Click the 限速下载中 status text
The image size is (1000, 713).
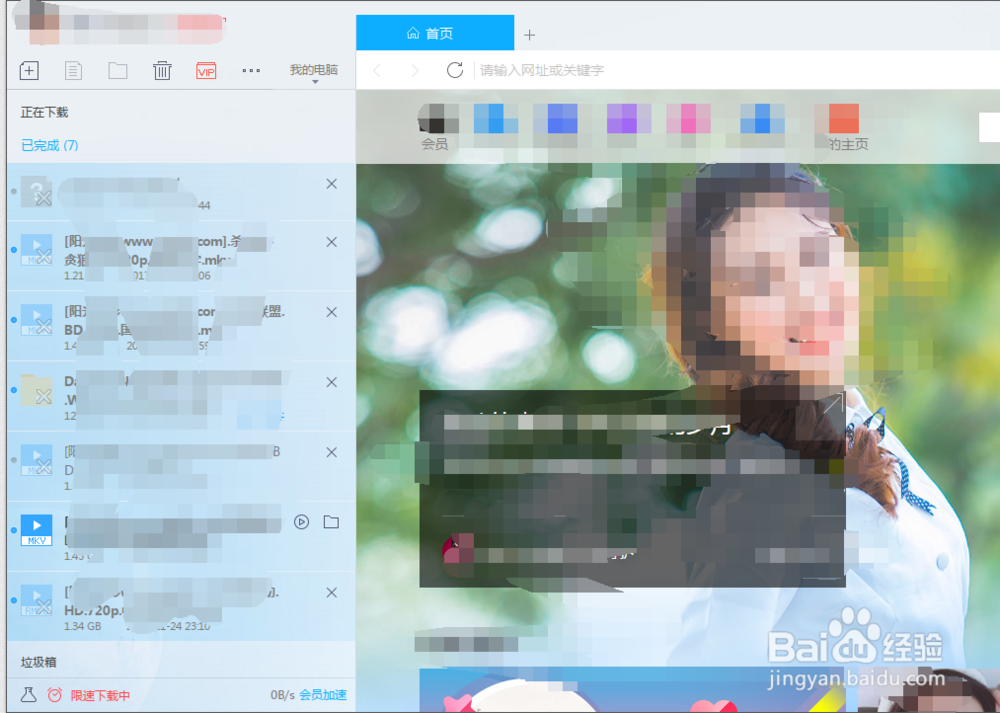click(100, 696)
